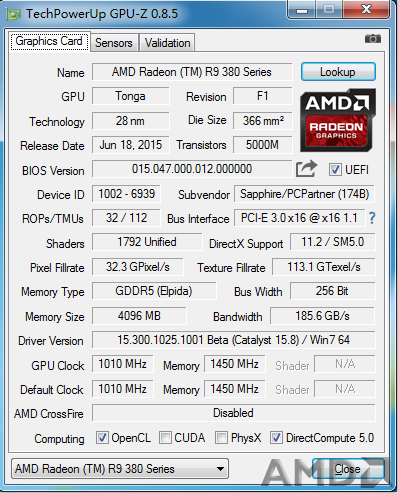Toggle the OpenCL checkbox

(102, 438)
